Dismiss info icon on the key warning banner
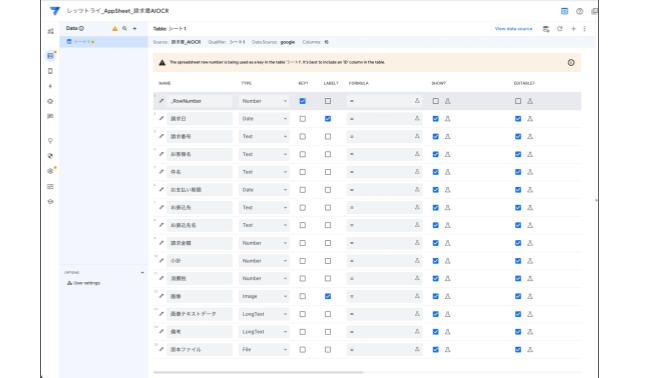This screenshot has height=378, width=672. (x=571, y=63)
